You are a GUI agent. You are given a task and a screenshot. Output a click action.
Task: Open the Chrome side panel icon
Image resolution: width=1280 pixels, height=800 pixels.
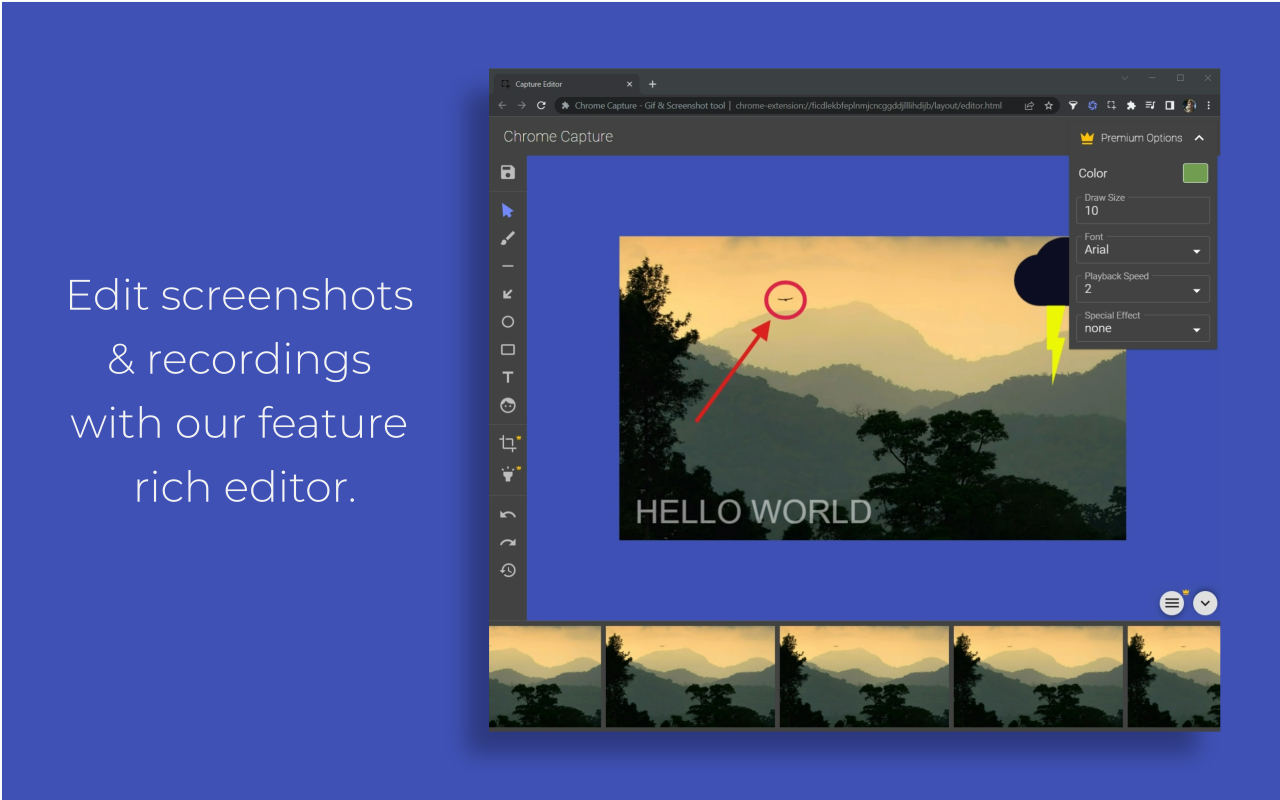pyautogui.click(x=1170, y=105)
